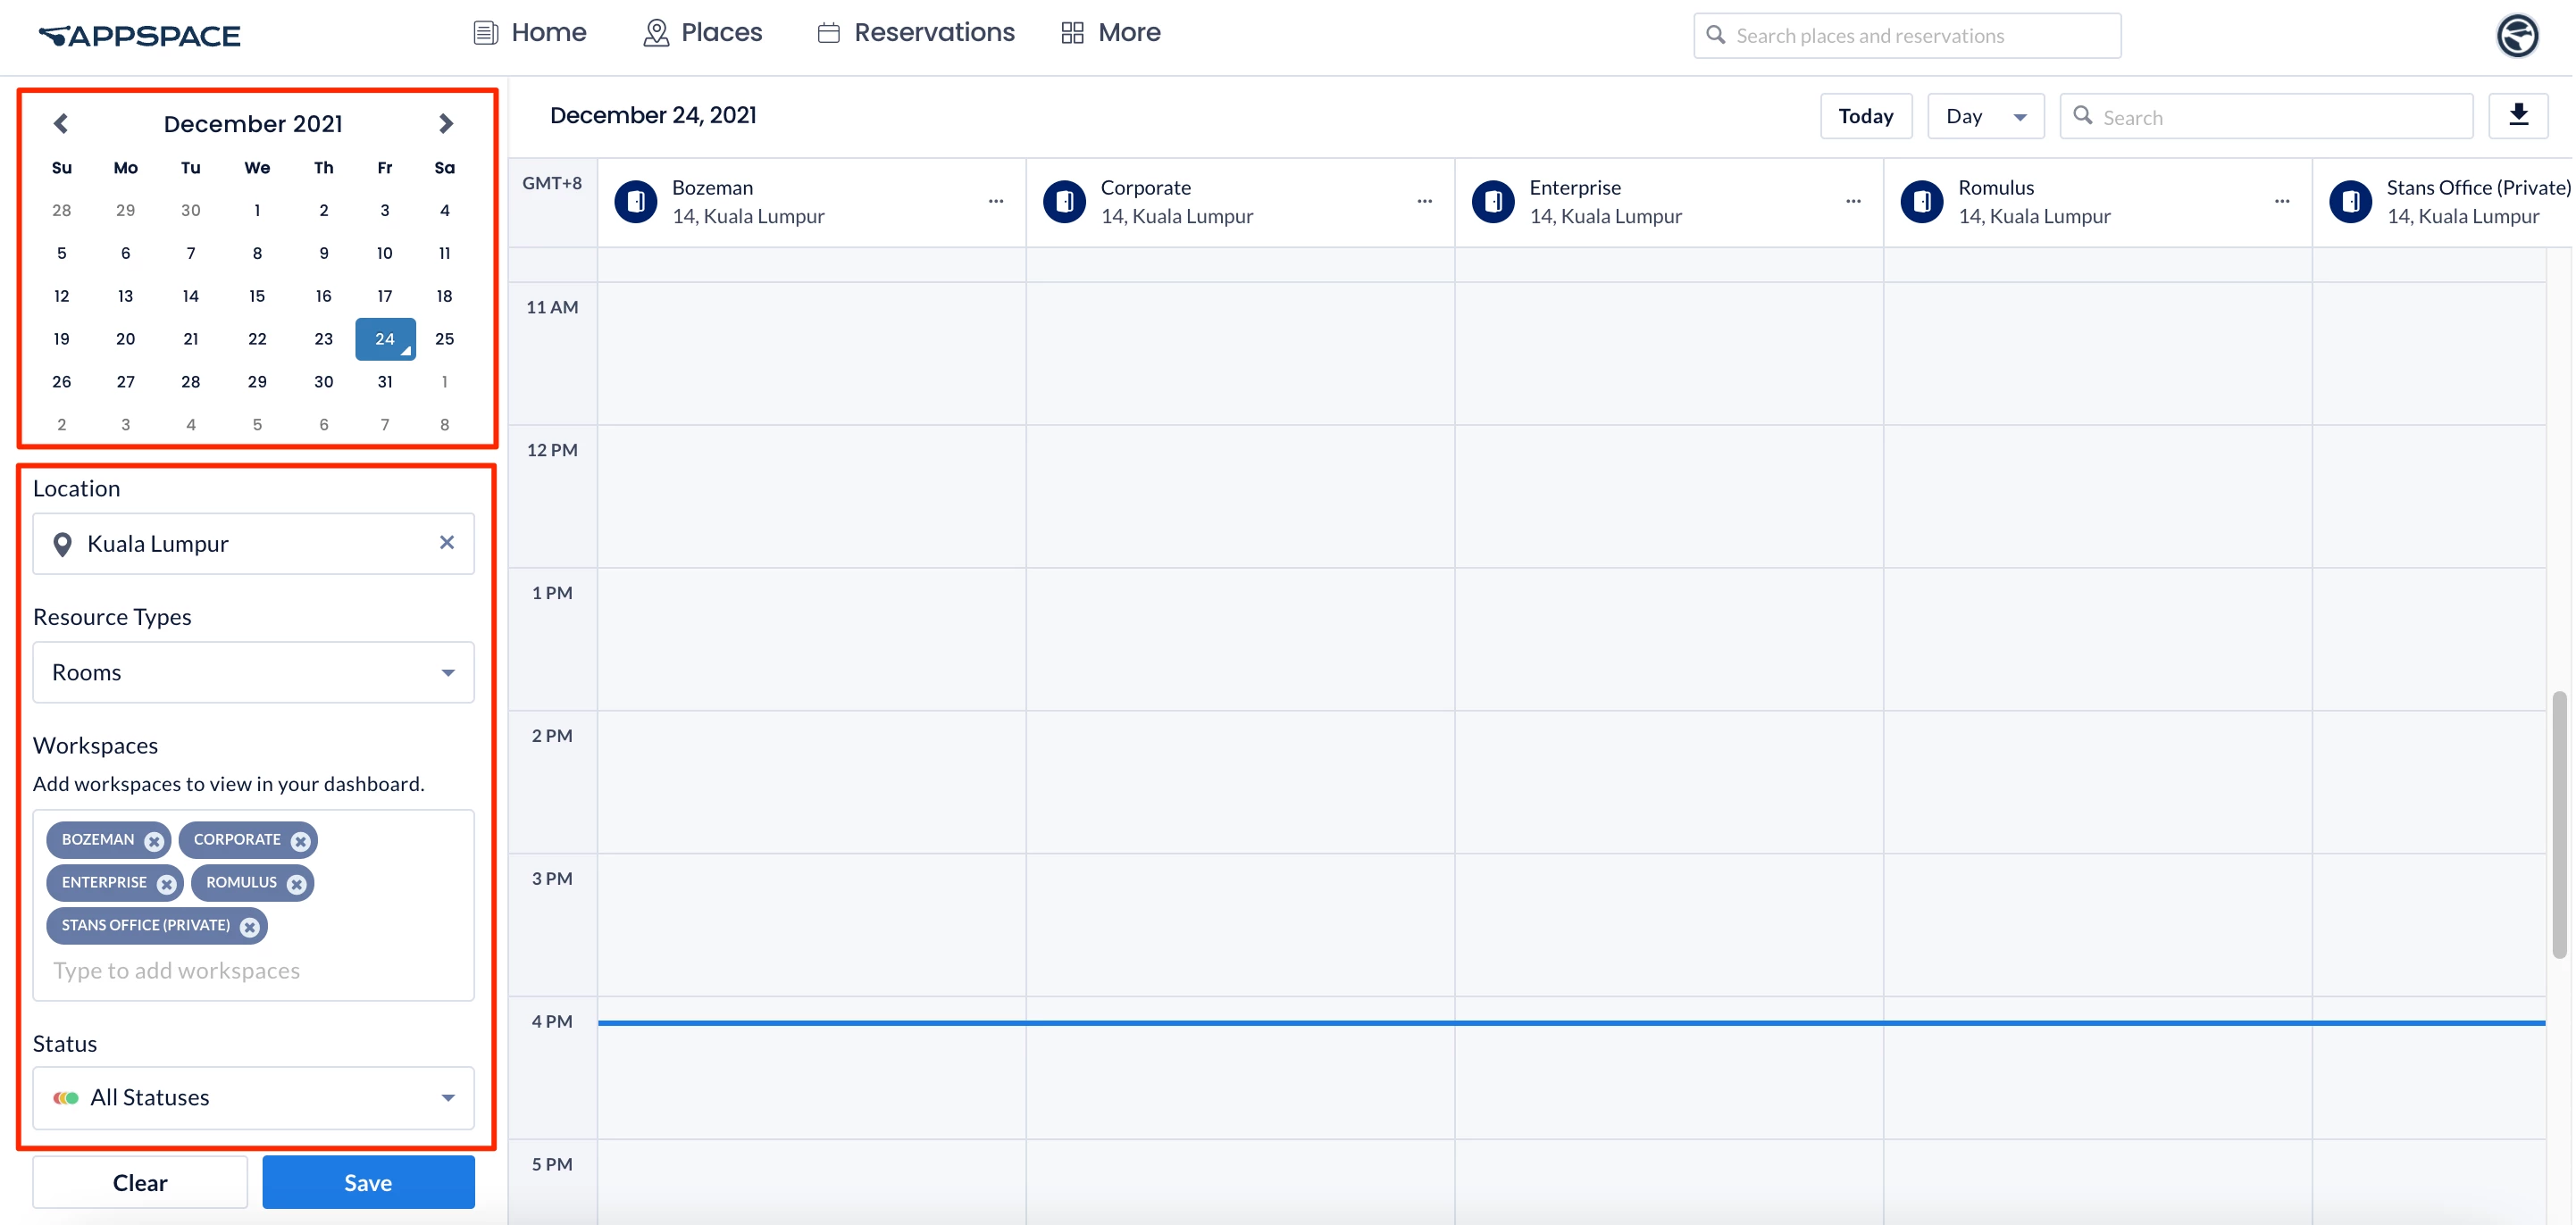This screenshot has height=1225, width=2576.
Task: Open Bozeman room options menu
Action: pyautogui.click(x=995, y=201)
